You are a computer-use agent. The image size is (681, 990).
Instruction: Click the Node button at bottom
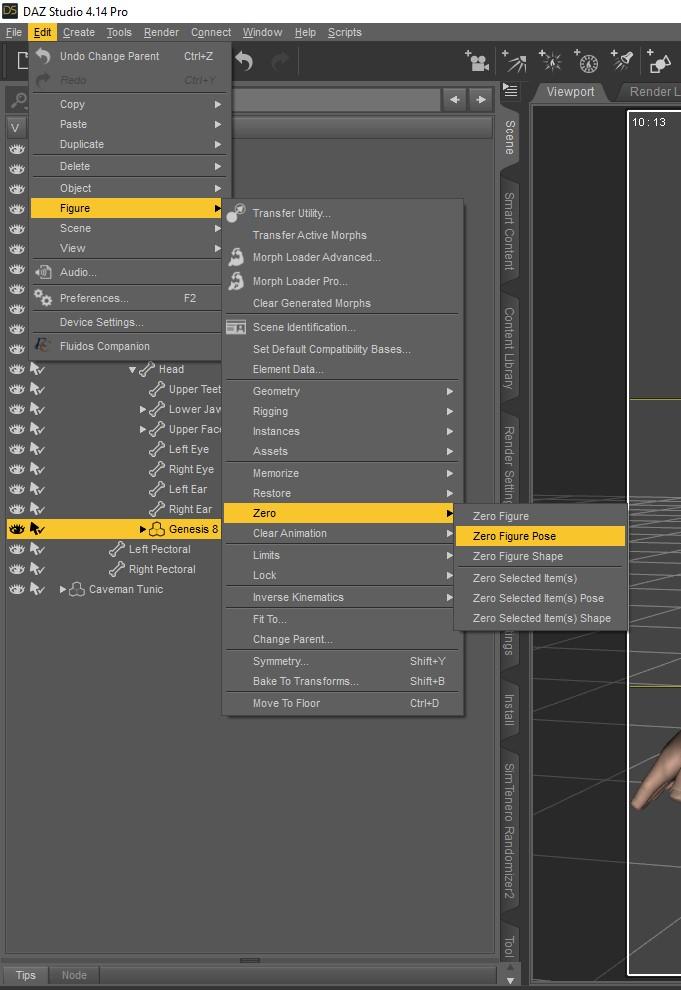[x=74, y=975]
